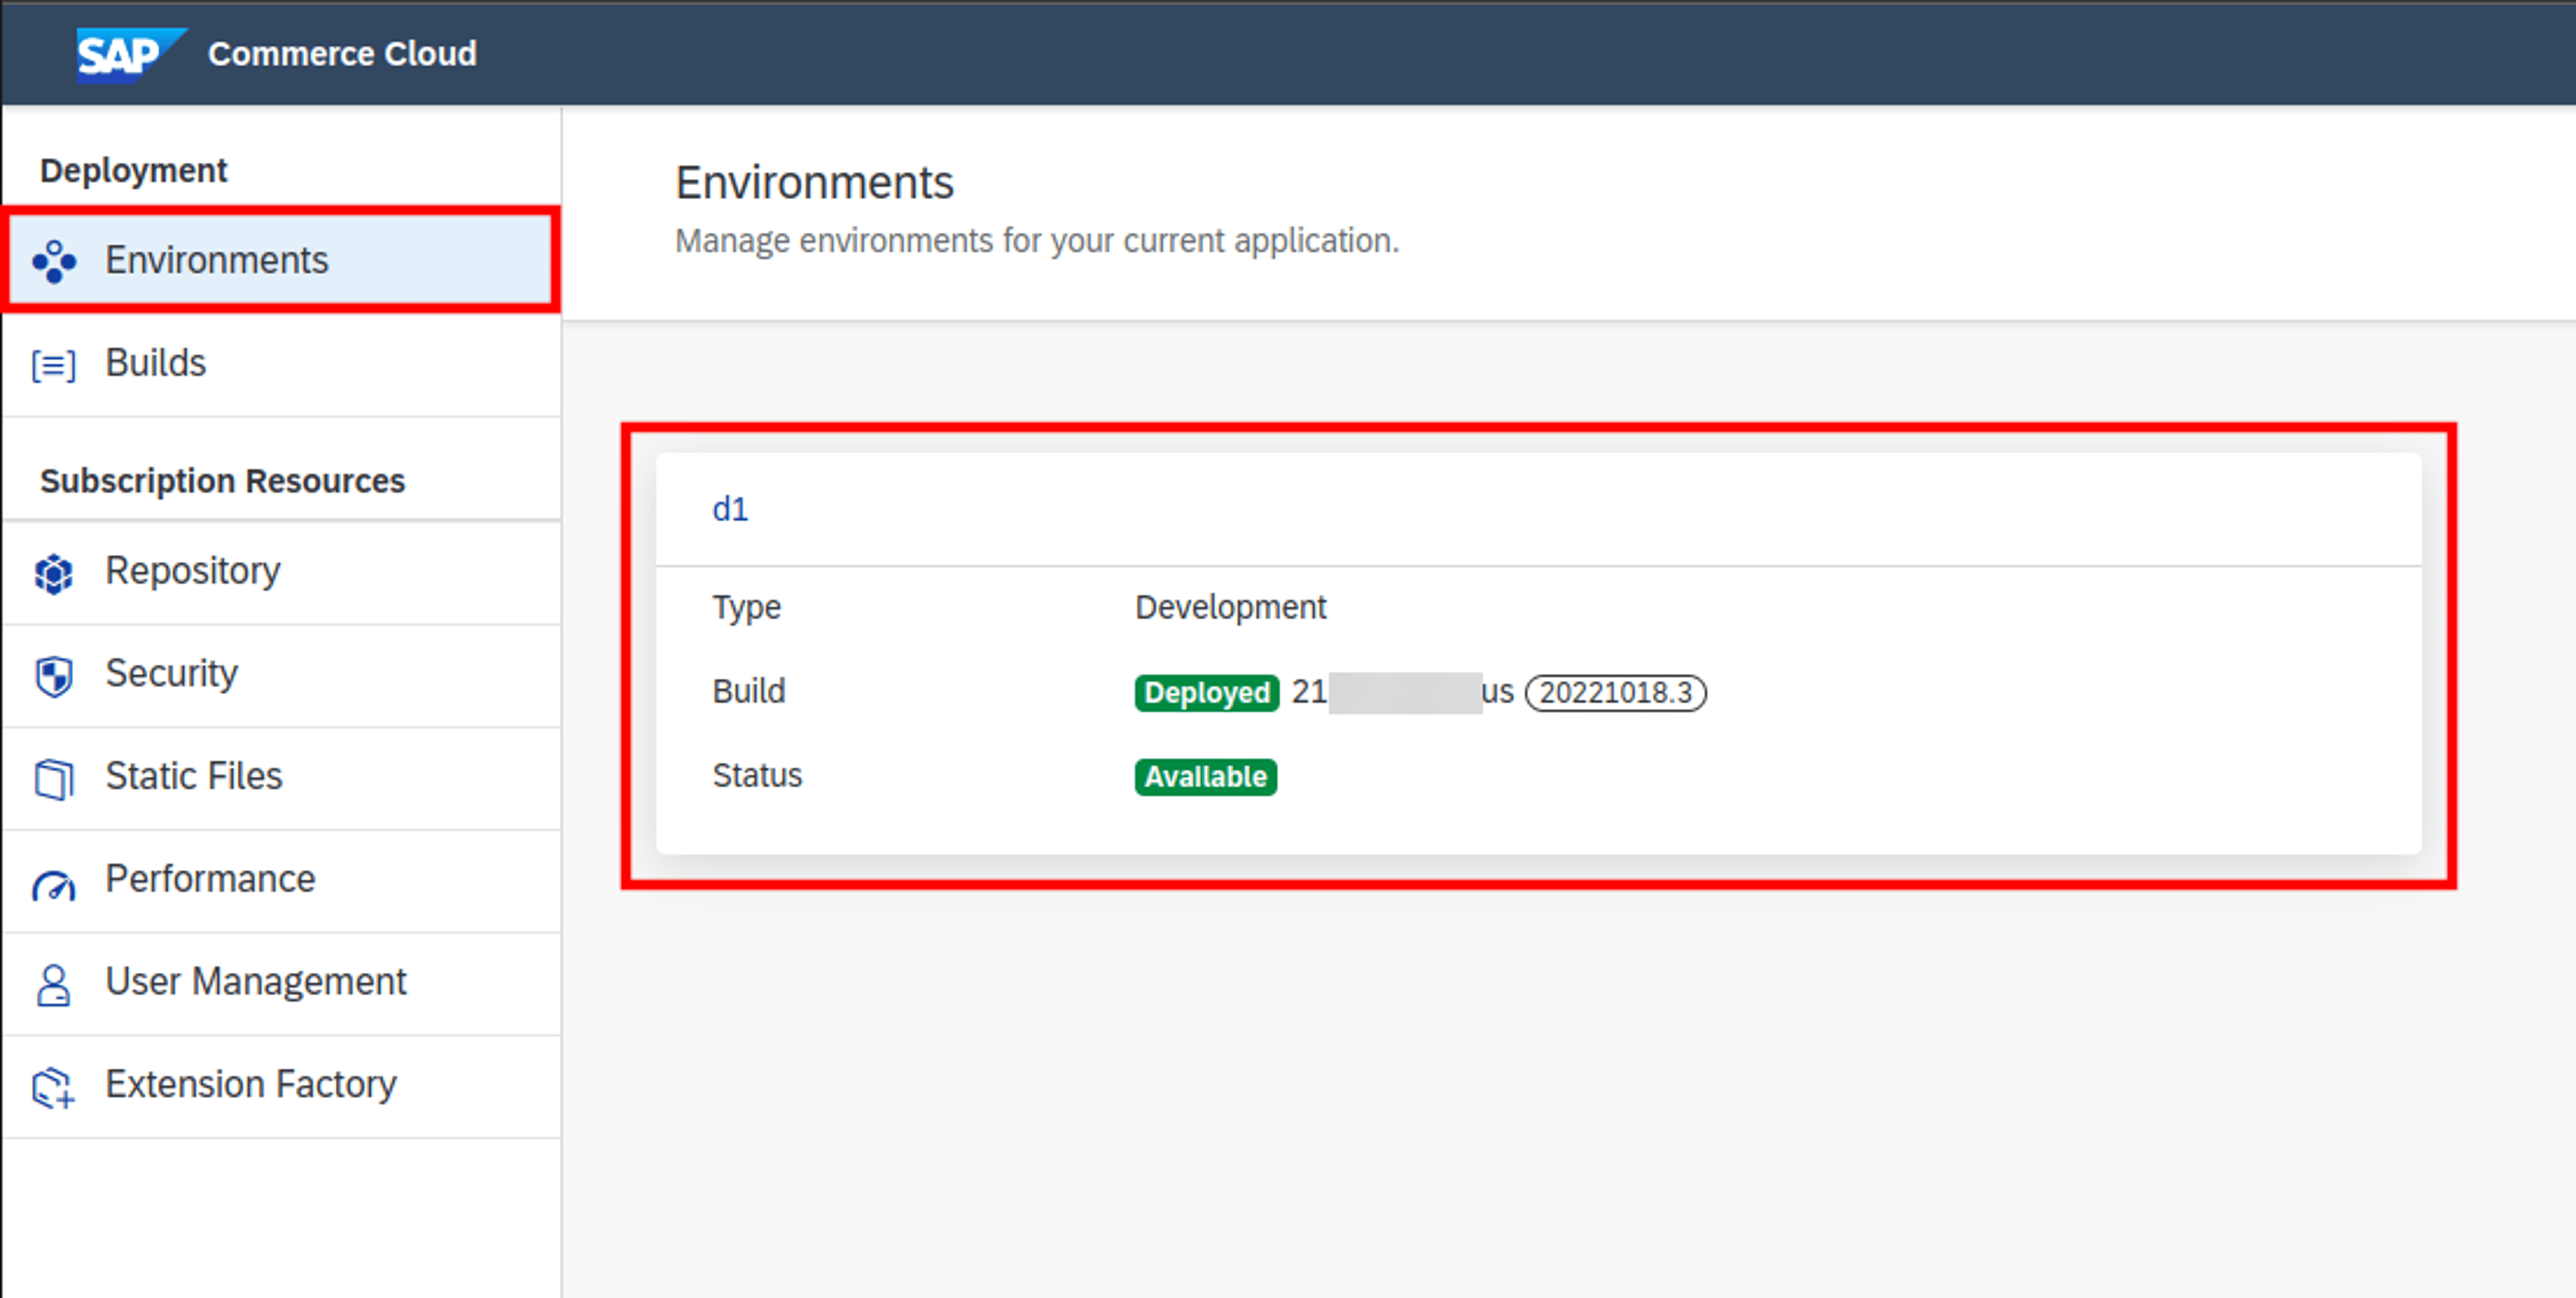Open the d1 environment link

(x=730, y=510)
